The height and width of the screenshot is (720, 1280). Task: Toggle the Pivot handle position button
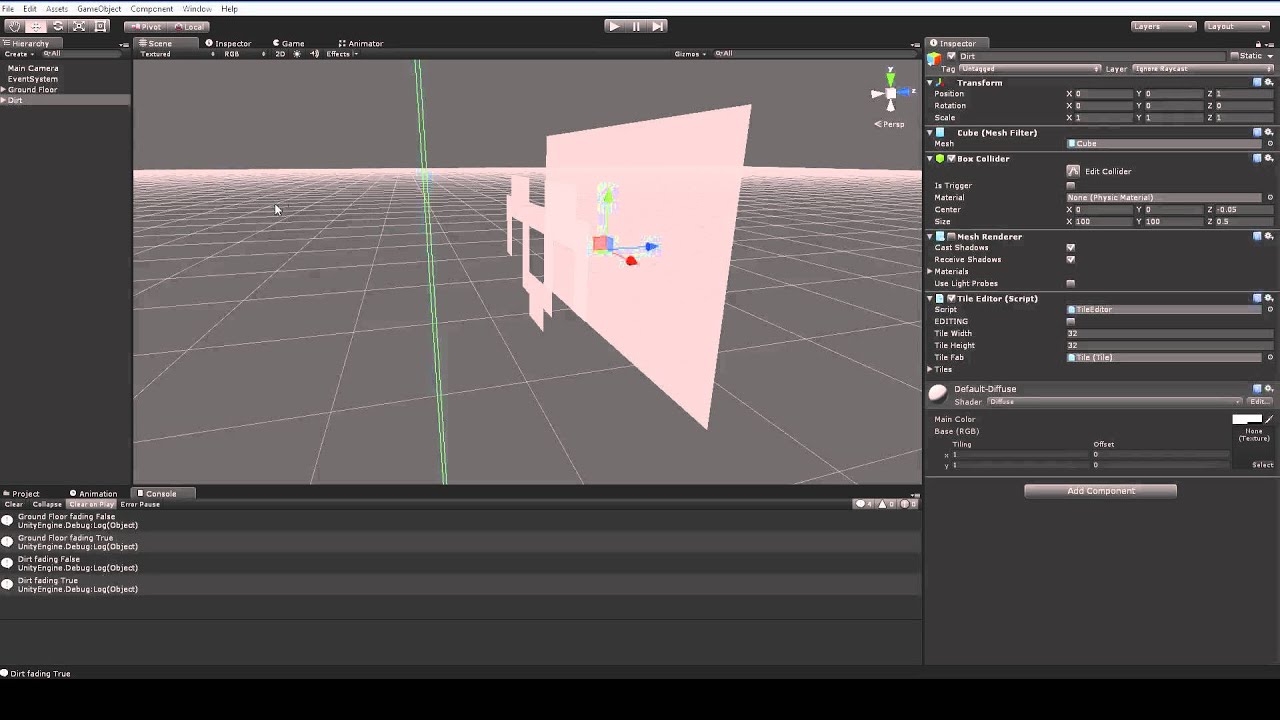click(x=146, y=26)
